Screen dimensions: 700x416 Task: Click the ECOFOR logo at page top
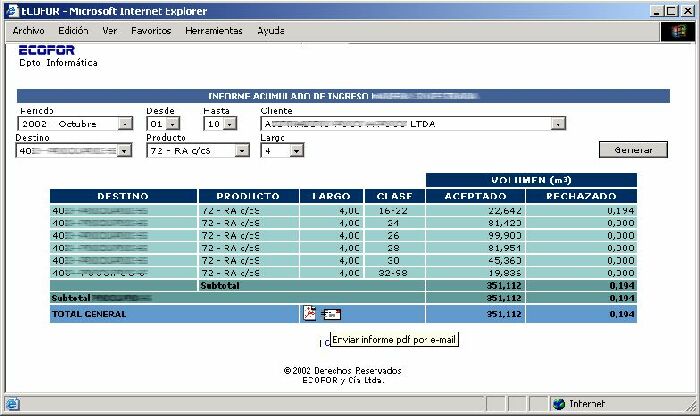pos(46,49)
